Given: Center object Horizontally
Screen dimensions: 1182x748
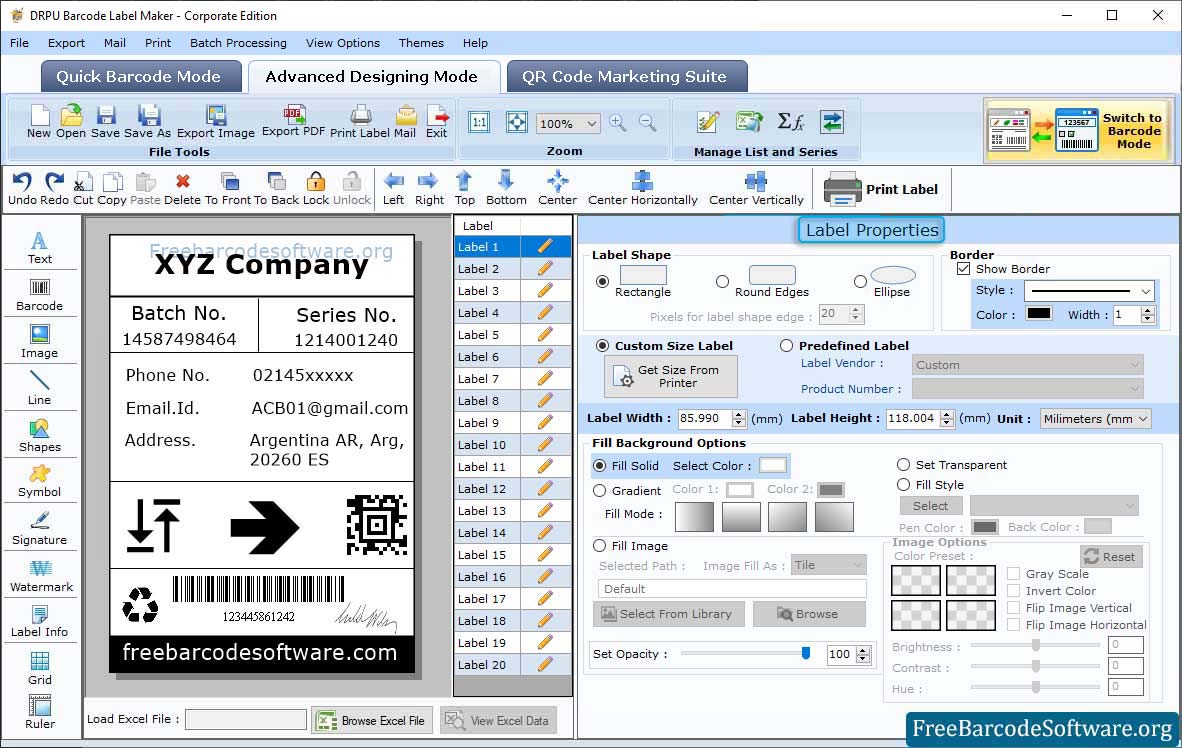Looking at the screenshot, I should click(642, 189).
